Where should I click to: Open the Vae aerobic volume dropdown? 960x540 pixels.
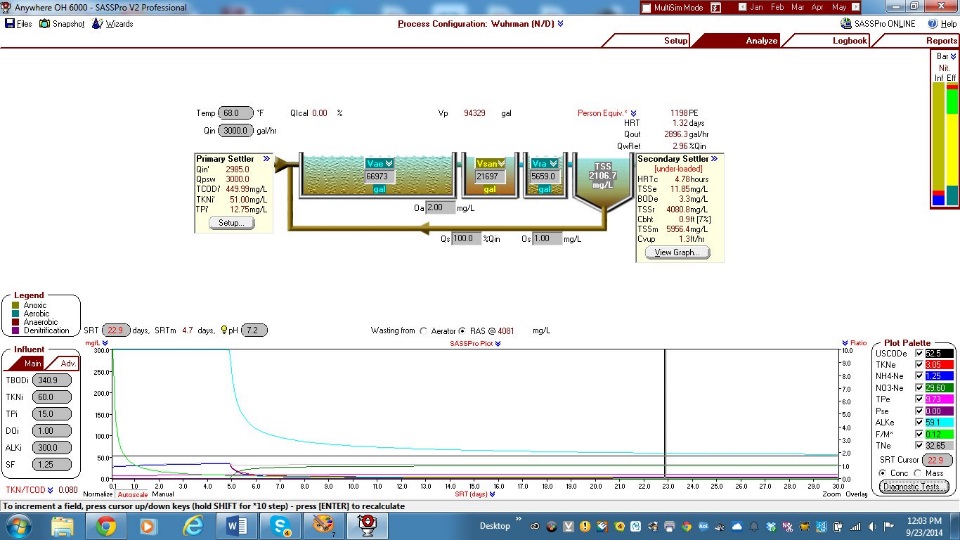point(389,163)
